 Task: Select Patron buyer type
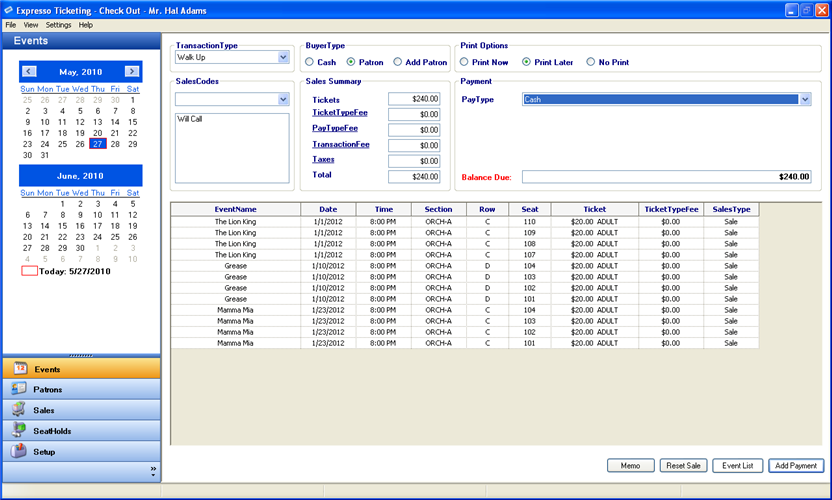(x=351, y=62)
